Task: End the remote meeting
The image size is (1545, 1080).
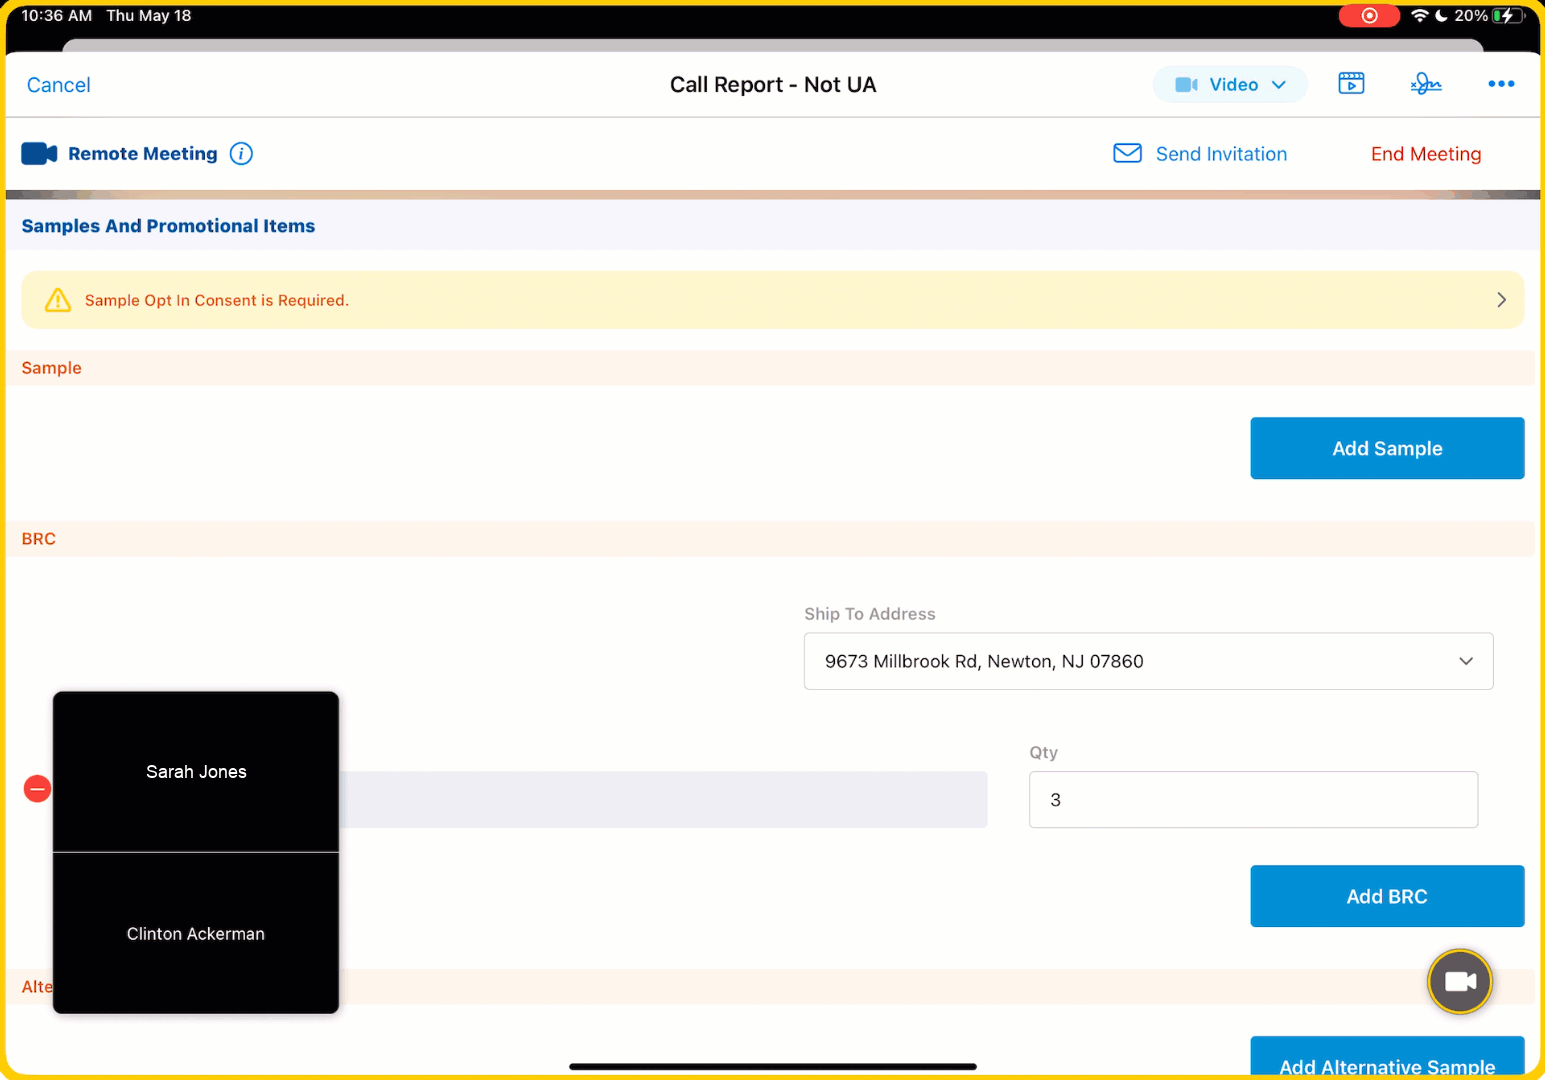Action: click(x=1425, y=154)
